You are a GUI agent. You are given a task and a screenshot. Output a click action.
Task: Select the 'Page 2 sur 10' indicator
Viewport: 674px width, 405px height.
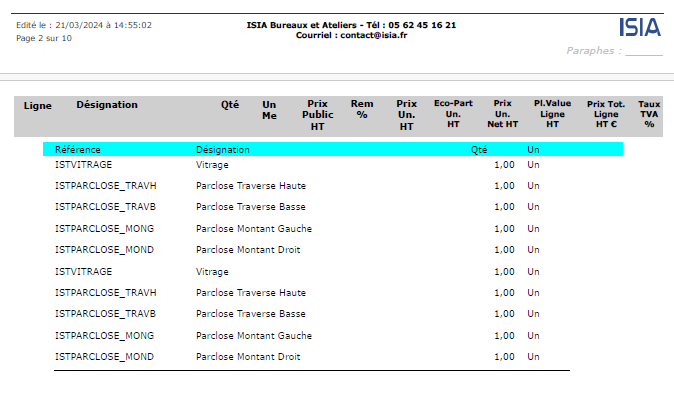pos(44,38)
